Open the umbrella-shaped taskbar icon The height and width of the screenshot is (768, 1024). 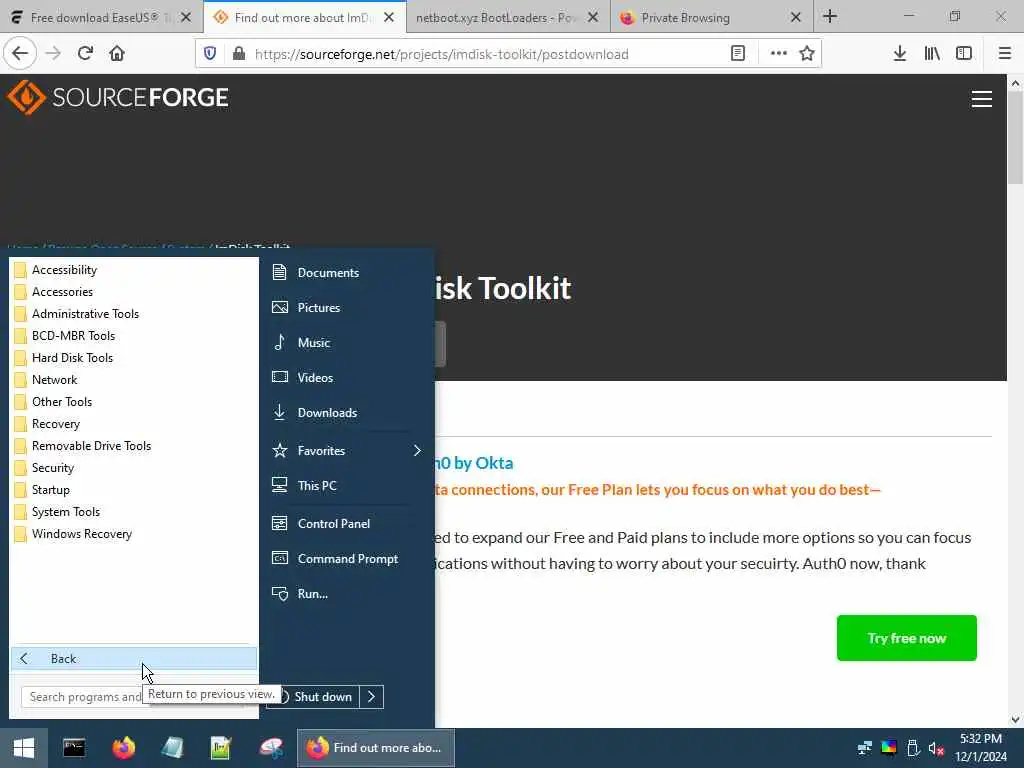pos(270,748)
